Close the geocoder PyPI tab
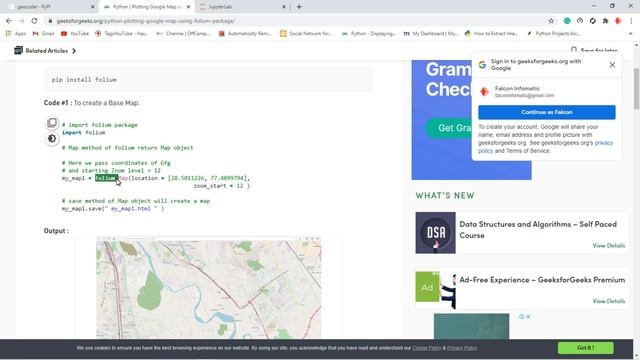Screen dimensions: 640x360 (92, 7)
